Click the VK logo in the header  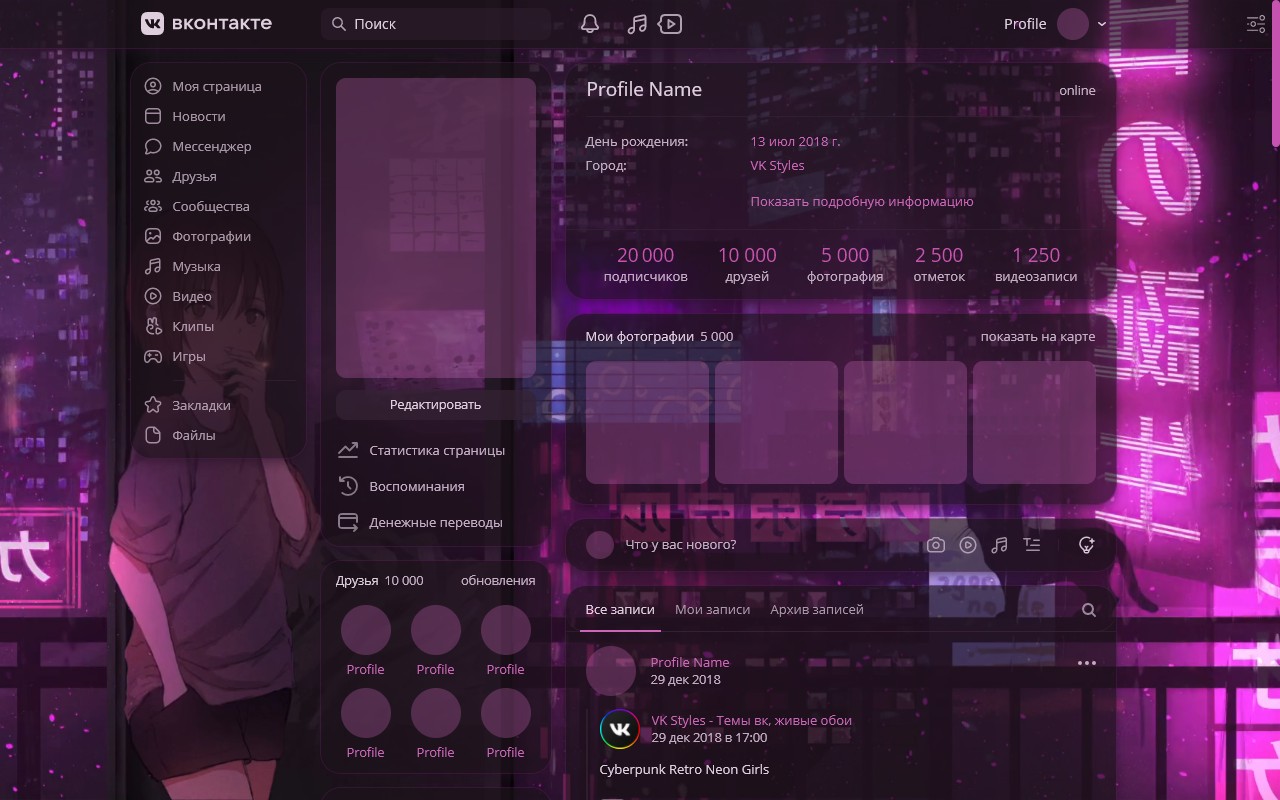(x=151, y=23)
